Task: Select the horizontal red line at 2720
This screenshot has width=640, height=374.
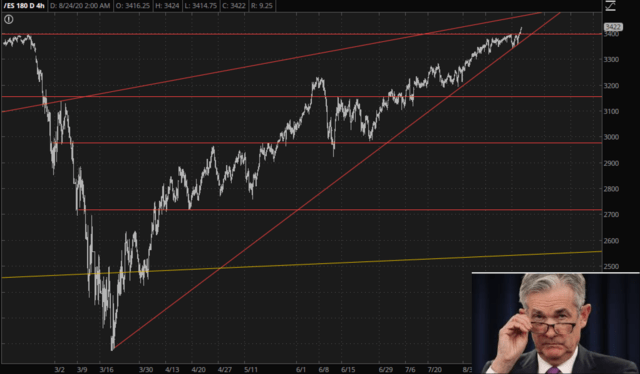Action: (x=340, y=210)
